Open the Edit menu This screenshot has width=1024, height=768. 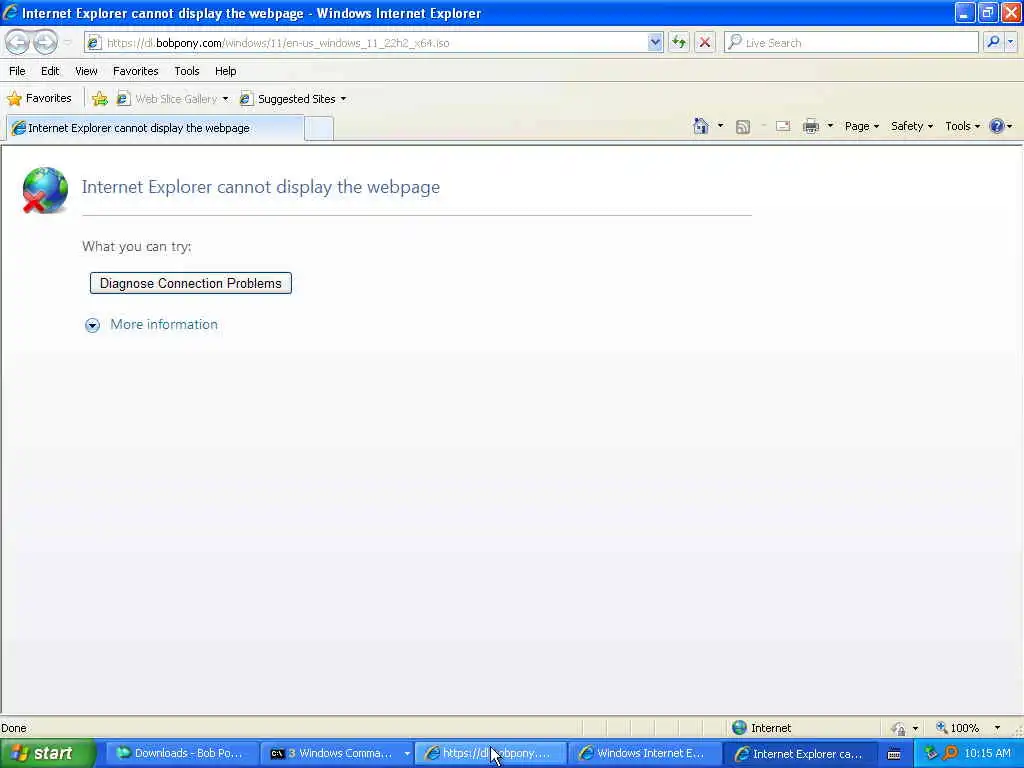(x=50, y=71)
